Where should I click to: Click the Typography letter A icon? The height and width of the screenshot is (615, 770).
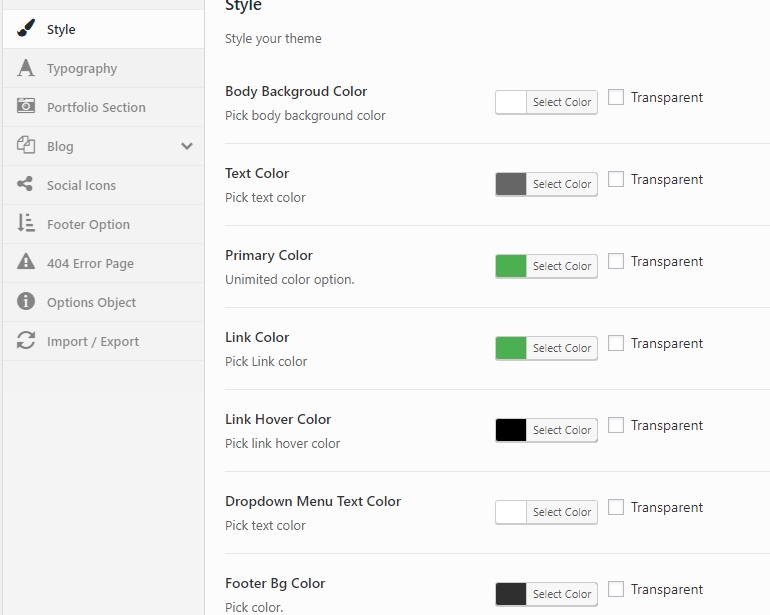click(26, 68)
